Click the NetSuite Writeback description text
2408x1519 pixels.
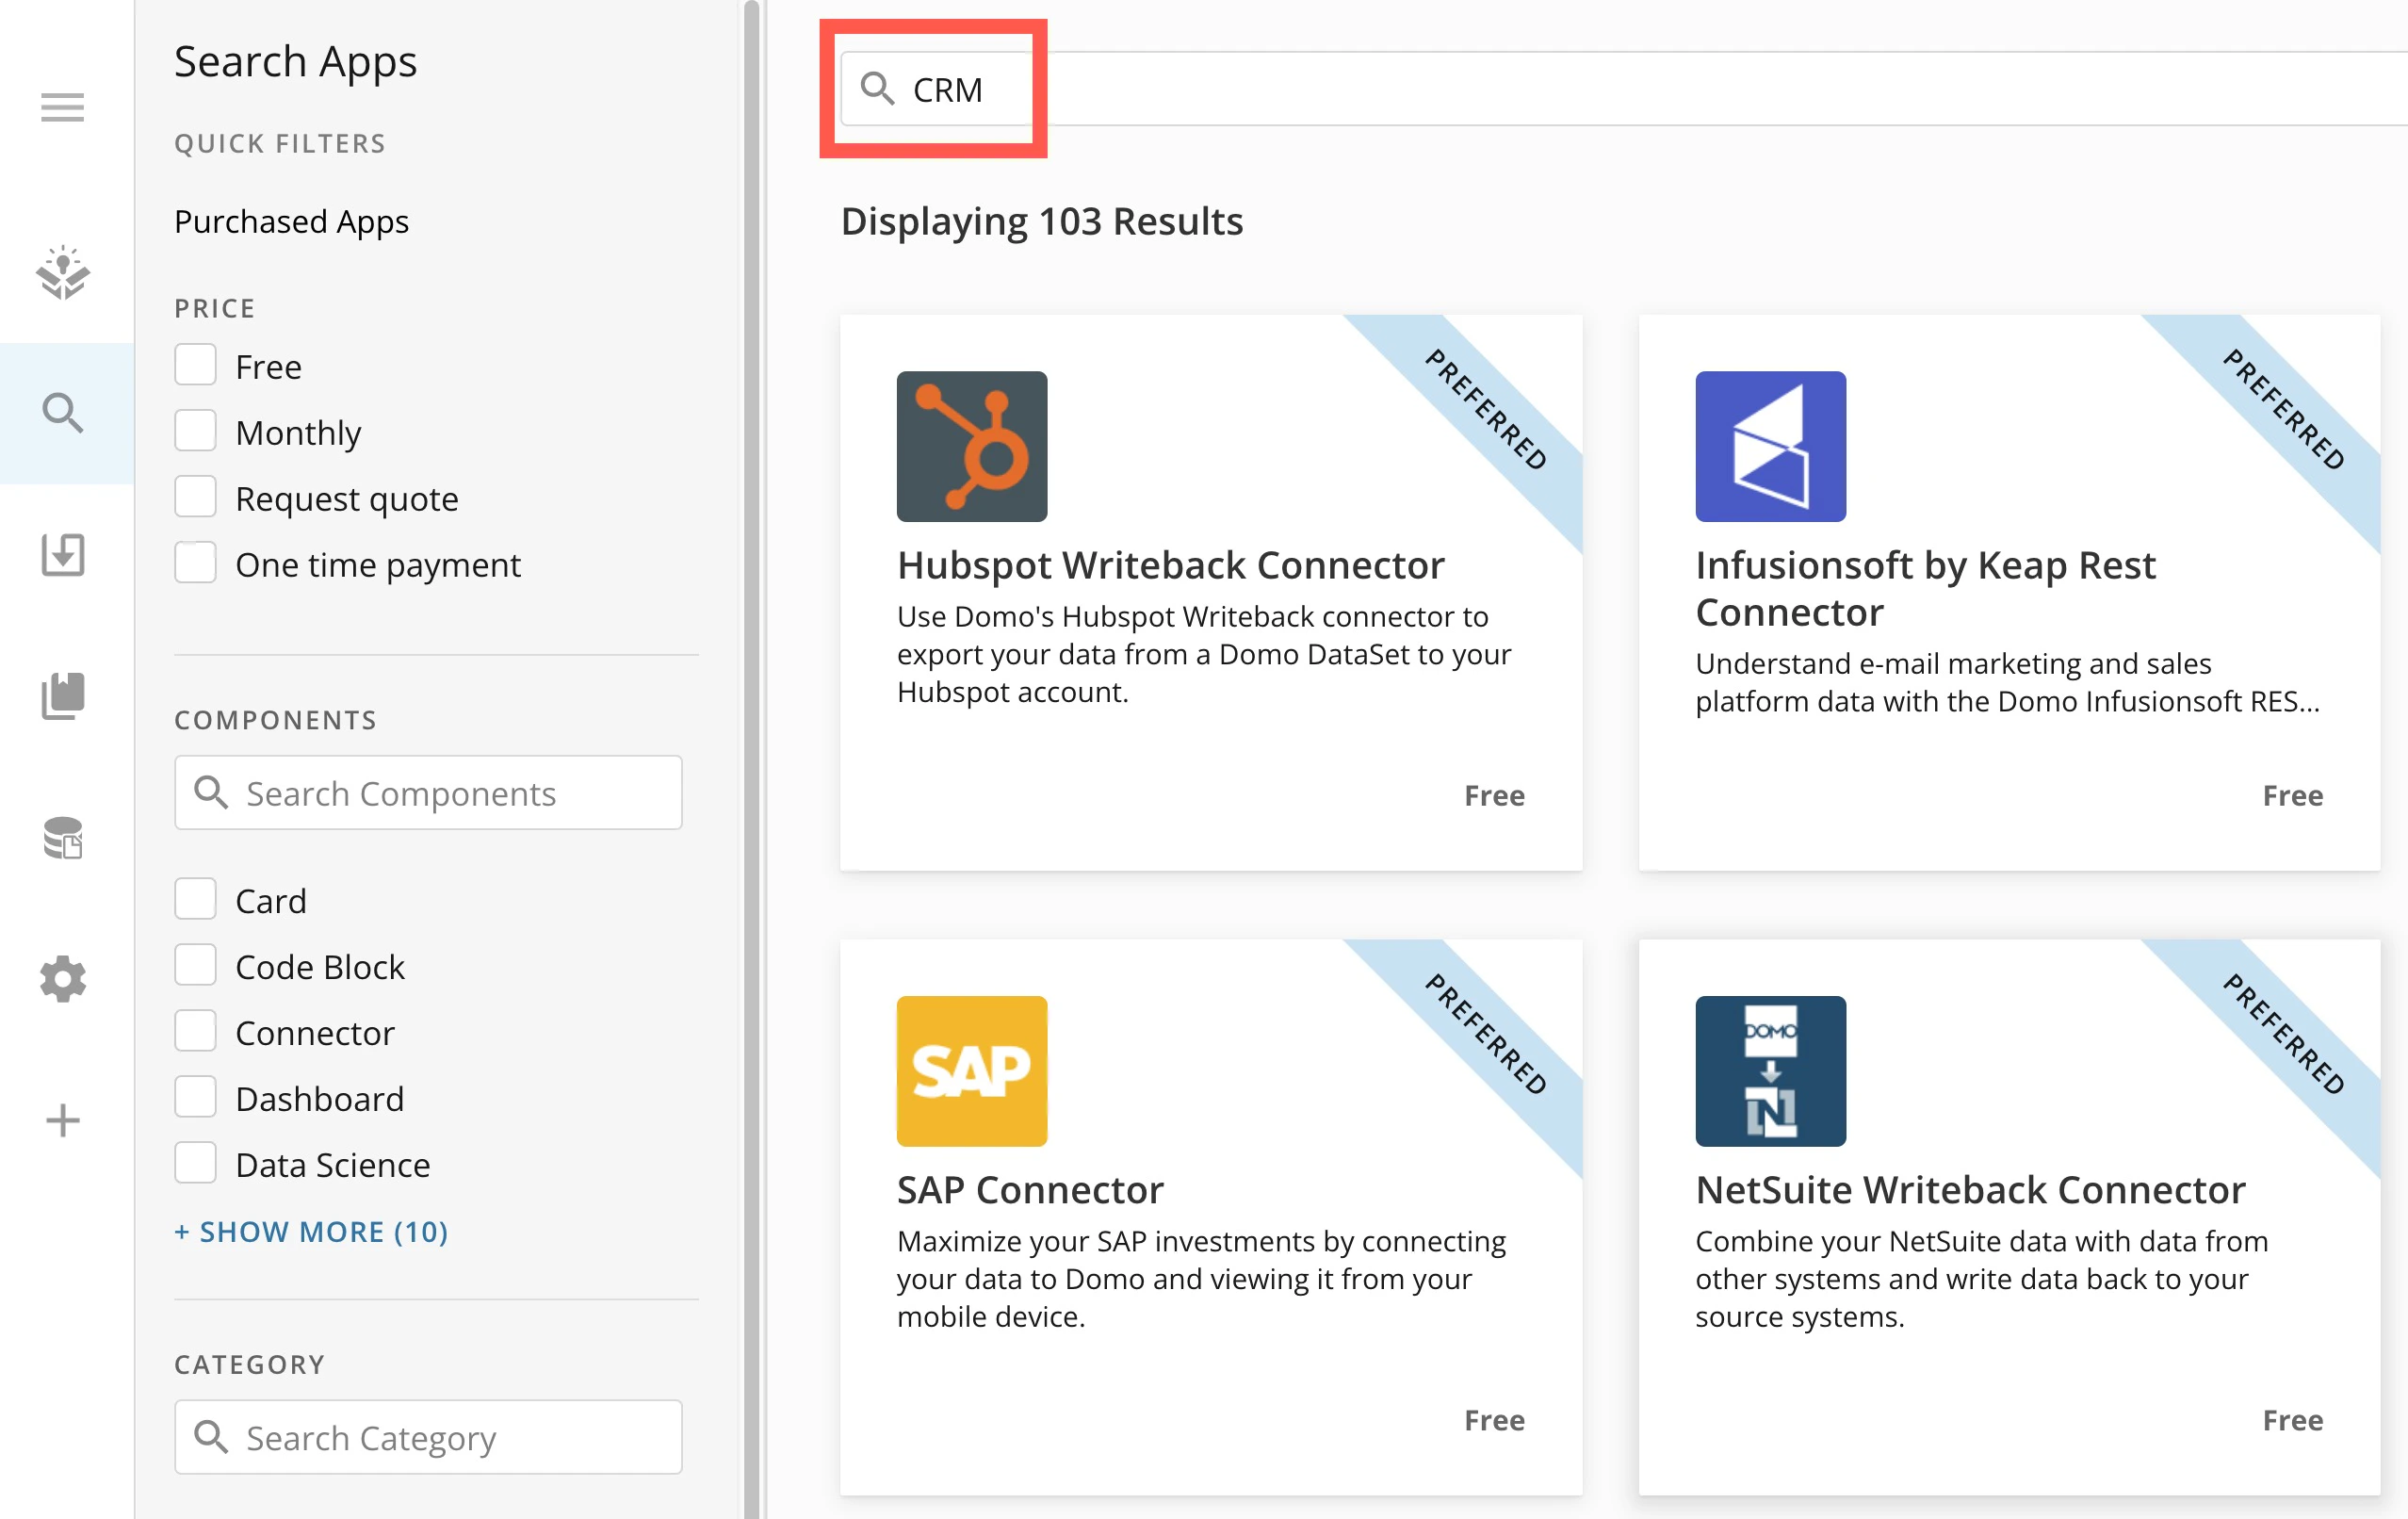(1981, 1278)
